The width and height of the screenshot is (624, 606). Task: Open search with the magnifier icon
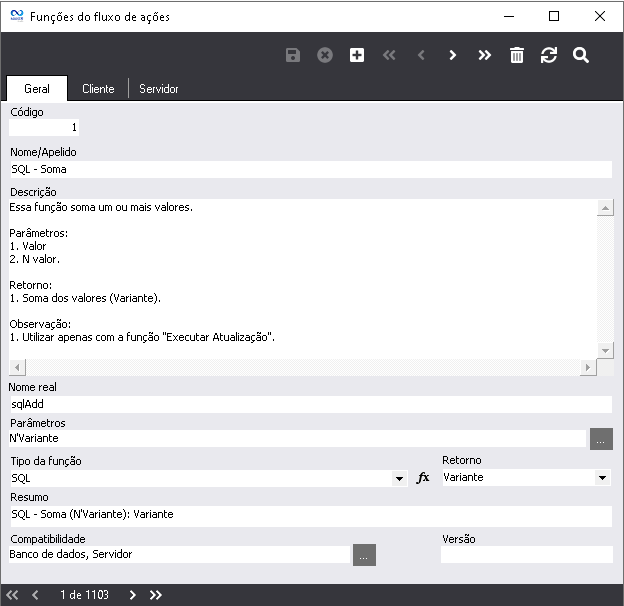coord(581,55)
